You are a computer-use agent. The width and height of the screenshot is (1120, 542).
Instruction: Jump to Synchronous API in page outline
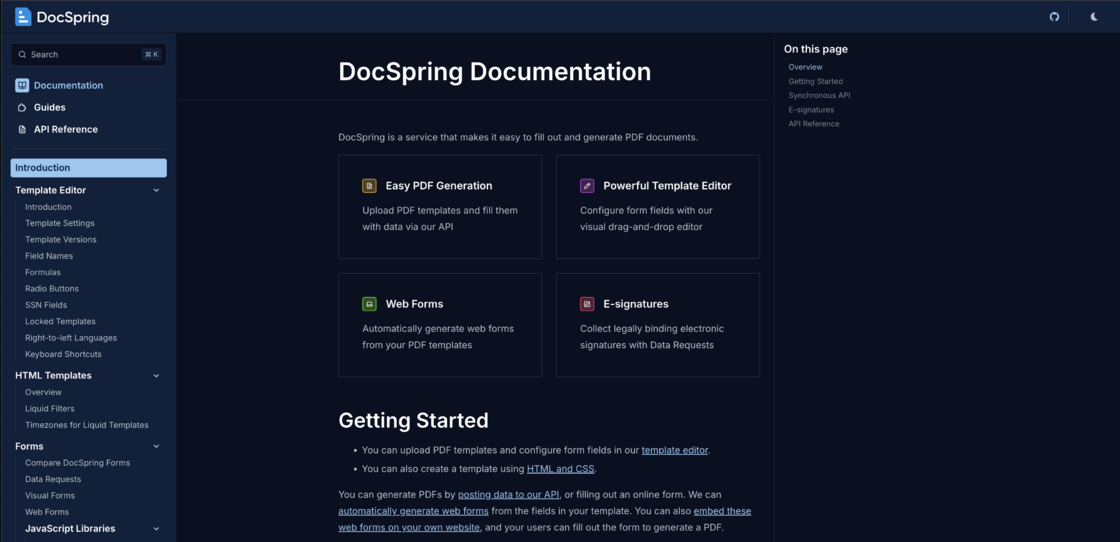tap(819, 96)
